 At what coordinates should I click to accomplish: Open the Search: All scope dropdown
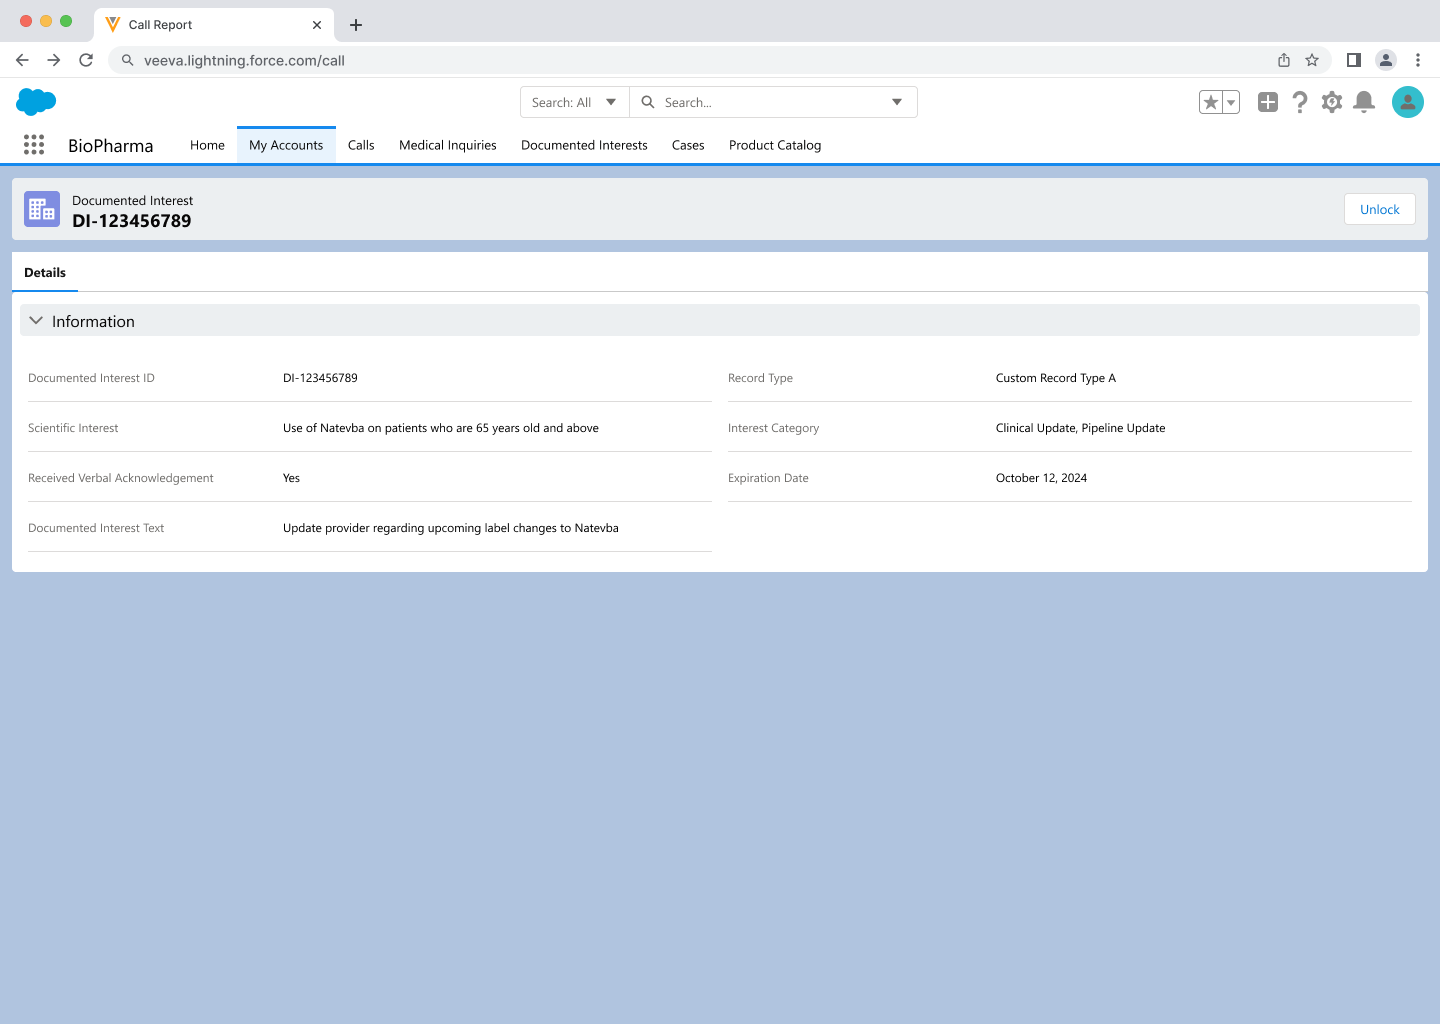click(x=574, y=102)
